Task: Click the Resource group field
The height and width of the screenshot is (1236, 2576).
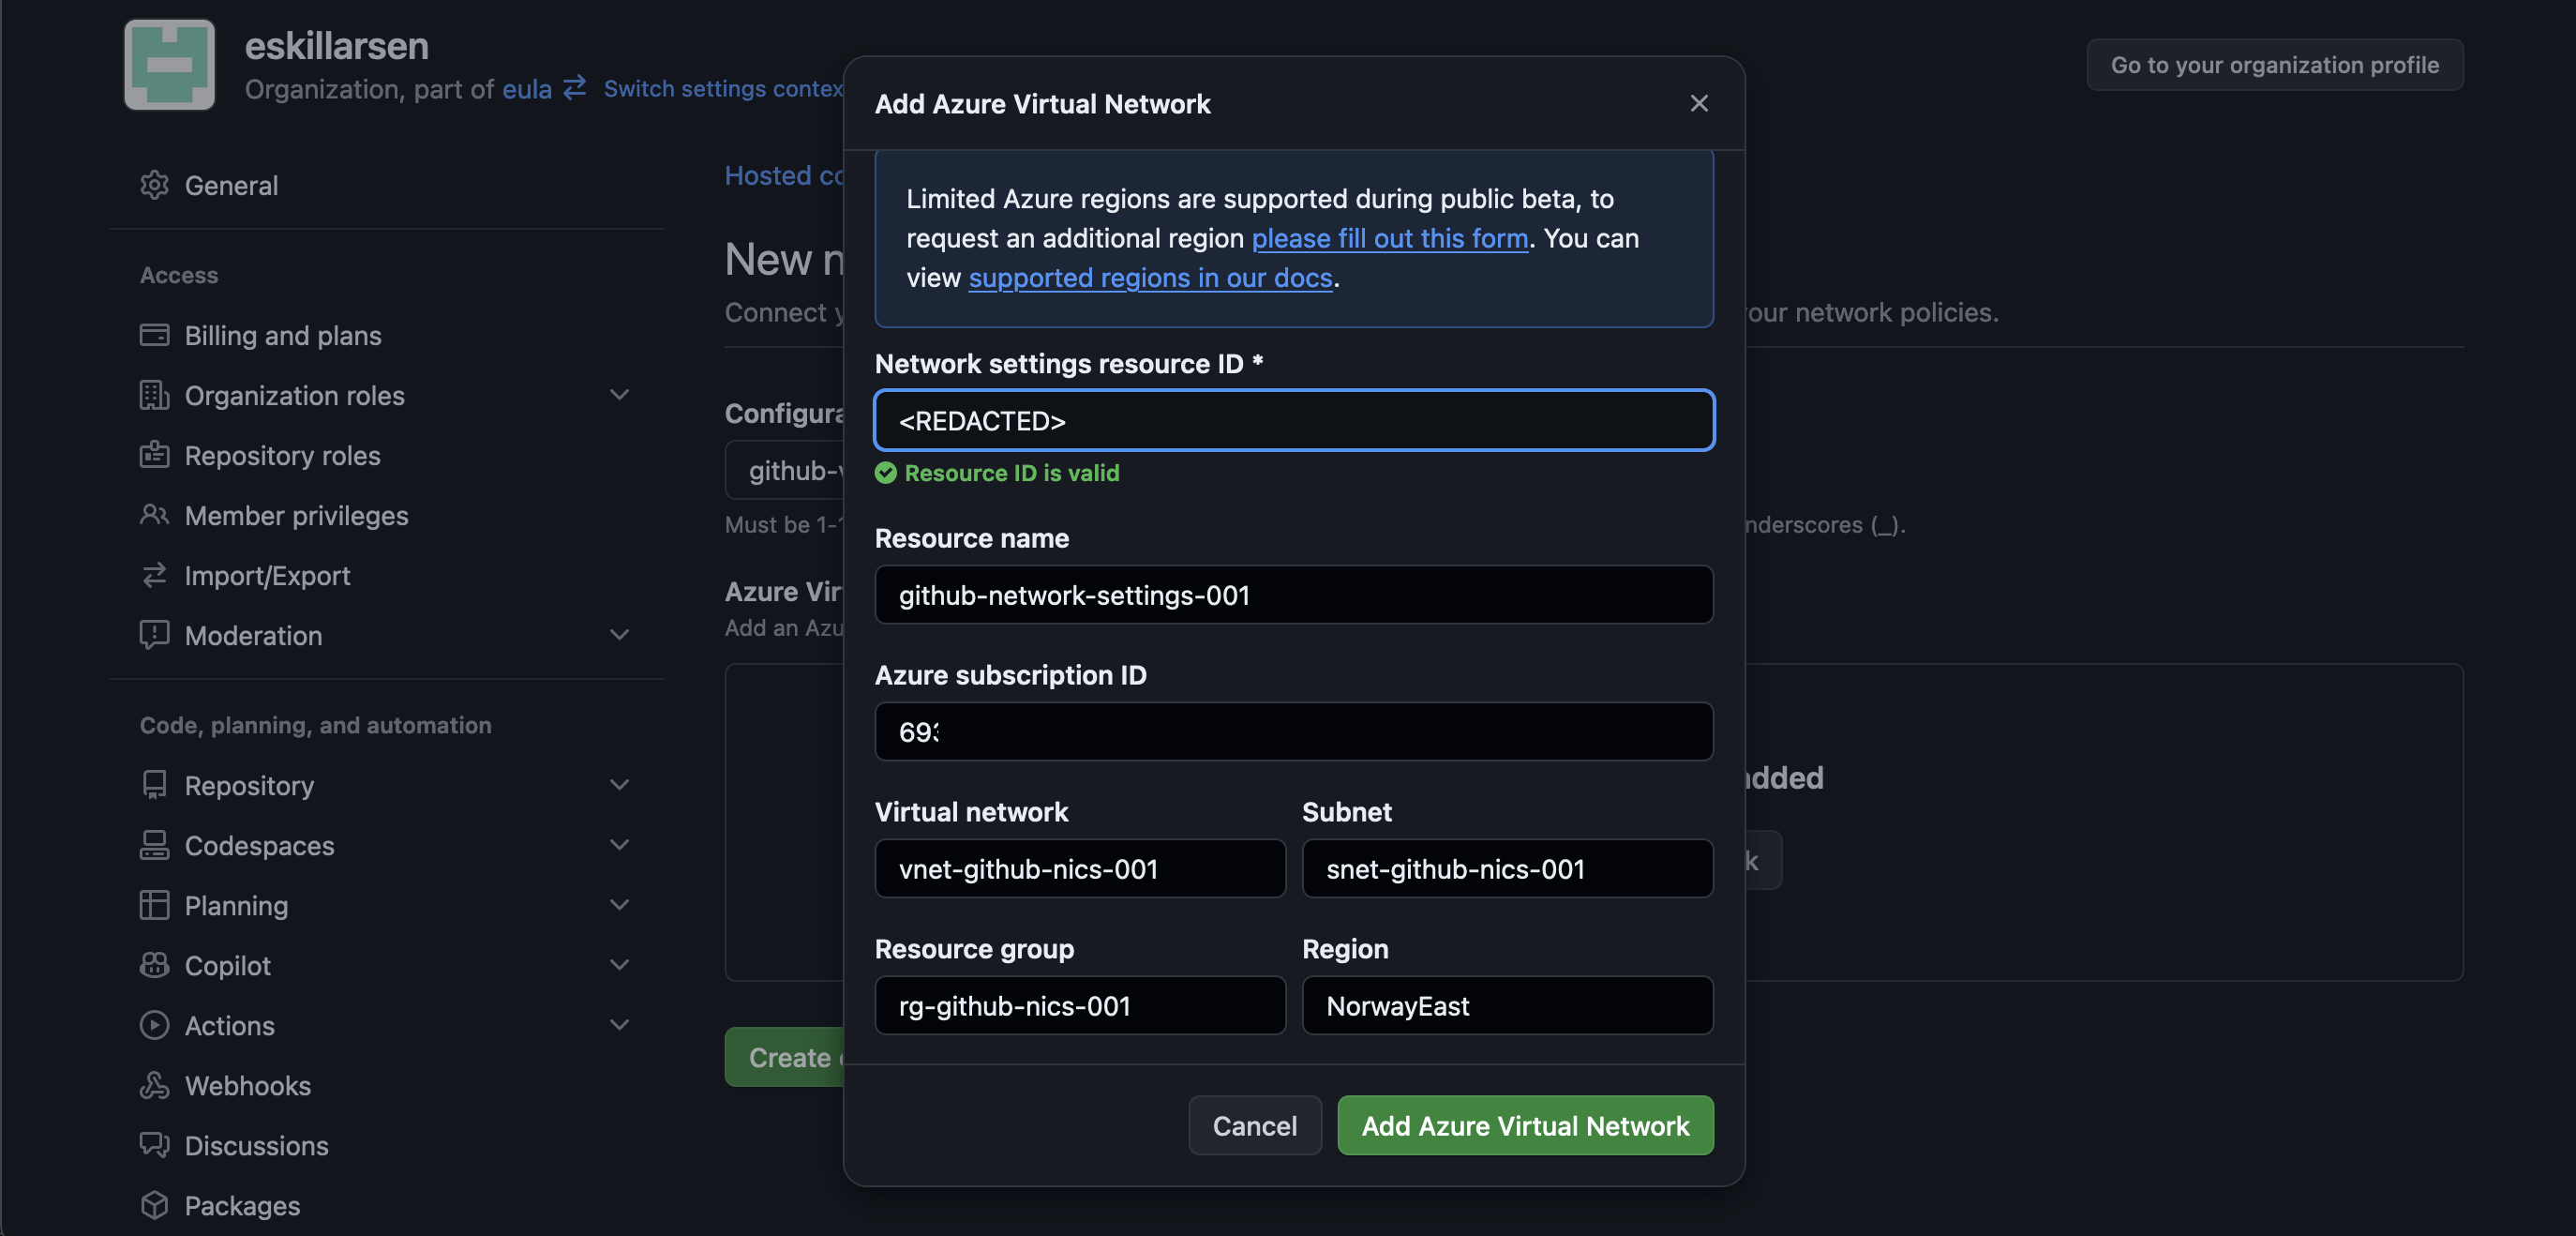Action: click(x=1080, y=1005)
